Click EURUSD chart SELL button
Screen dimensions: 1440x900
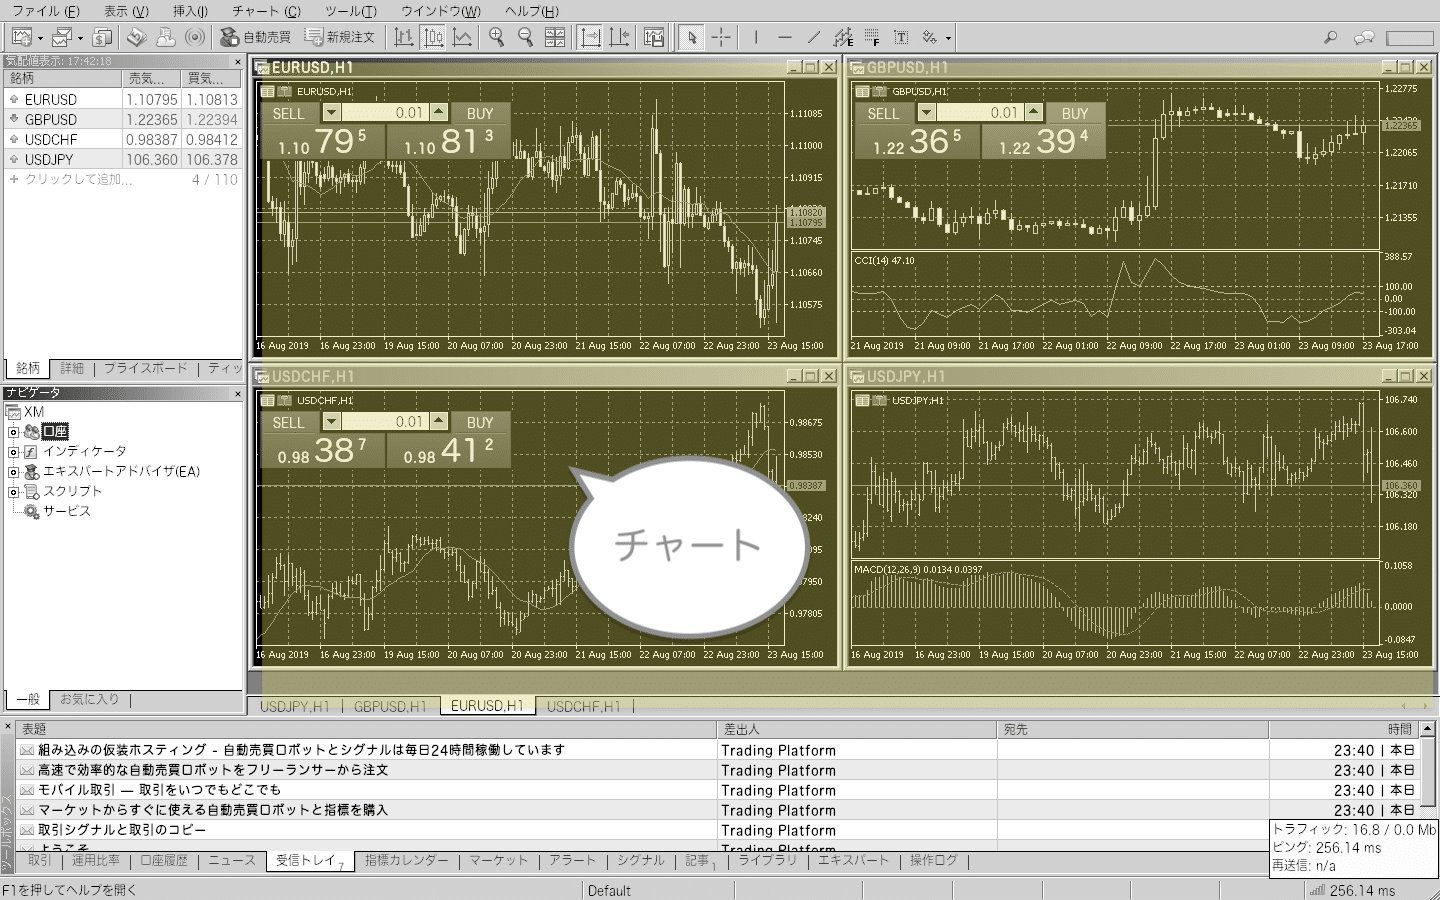point(288,113)
